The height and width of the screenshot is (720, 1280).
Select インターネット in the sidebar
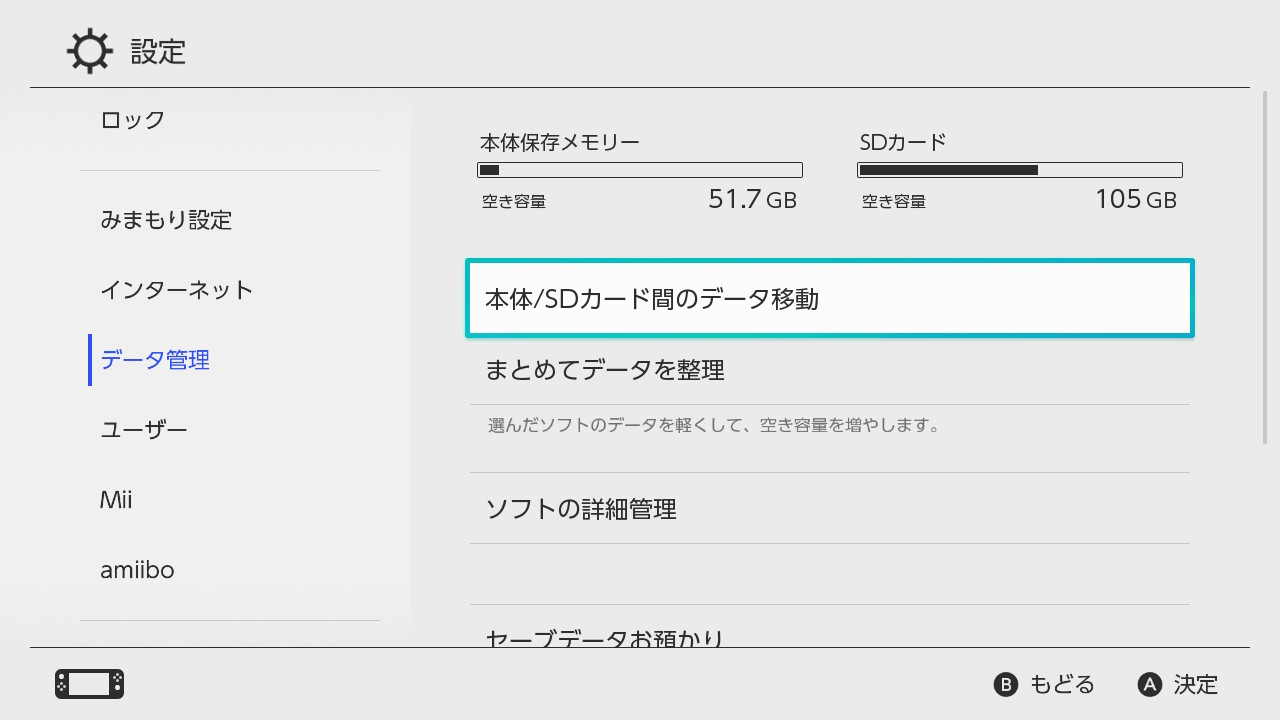tap(177, 290)
